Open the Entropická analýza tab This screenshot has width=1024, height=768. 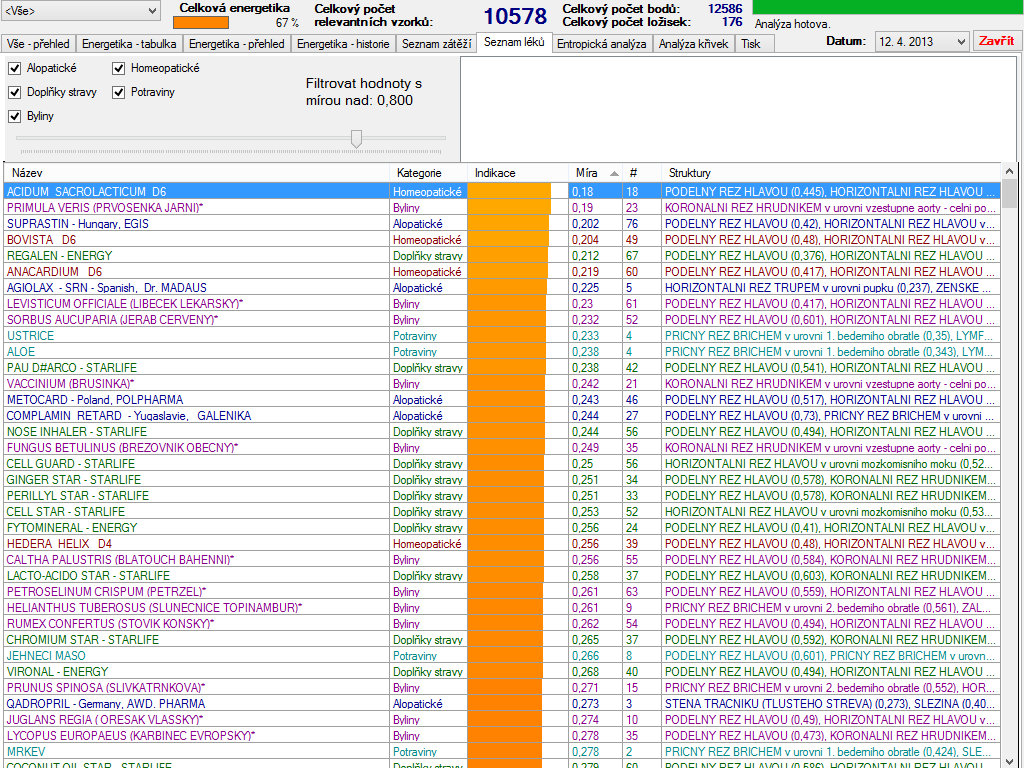[x=601, y=44]
